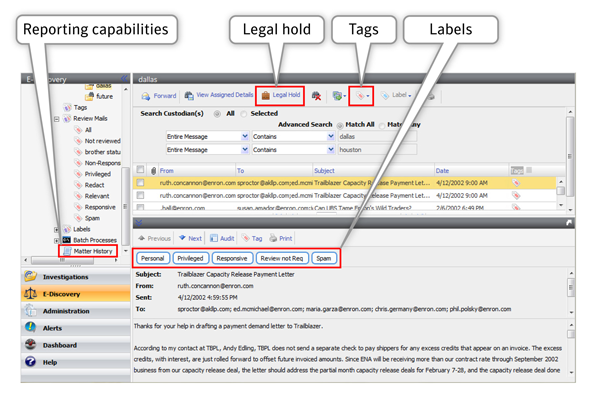Click Tag in the preview toolbar
Screen dimensions: 590x395
252,239
